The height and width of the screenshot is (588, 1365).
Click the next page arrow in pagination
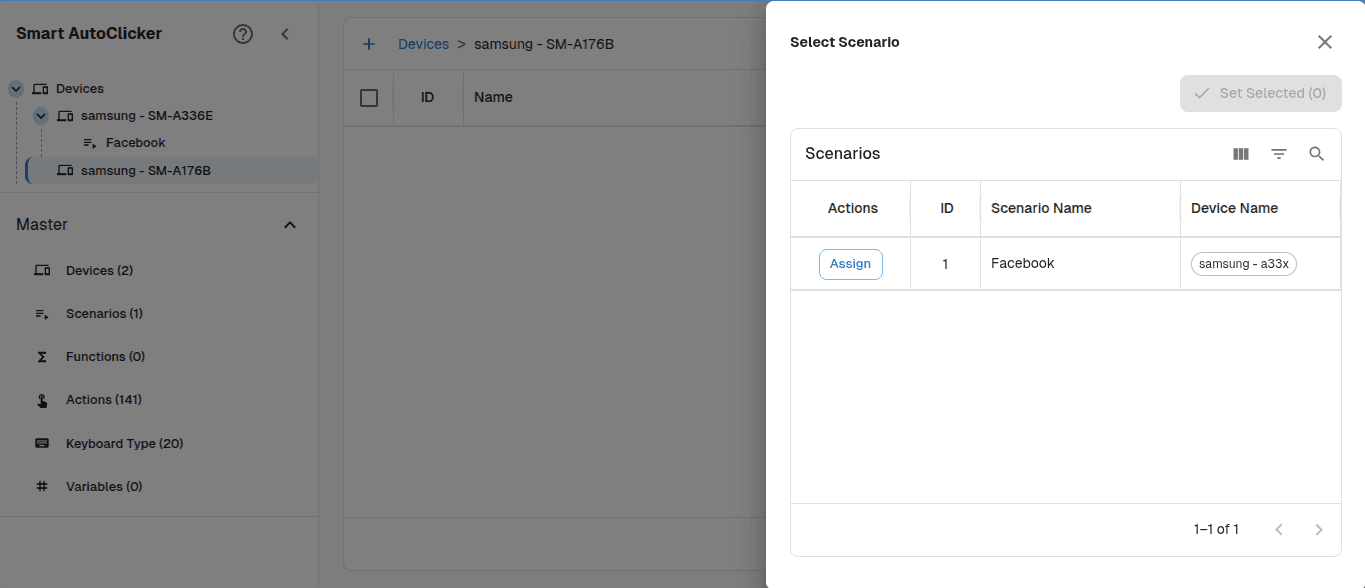tap(1318, 529)
